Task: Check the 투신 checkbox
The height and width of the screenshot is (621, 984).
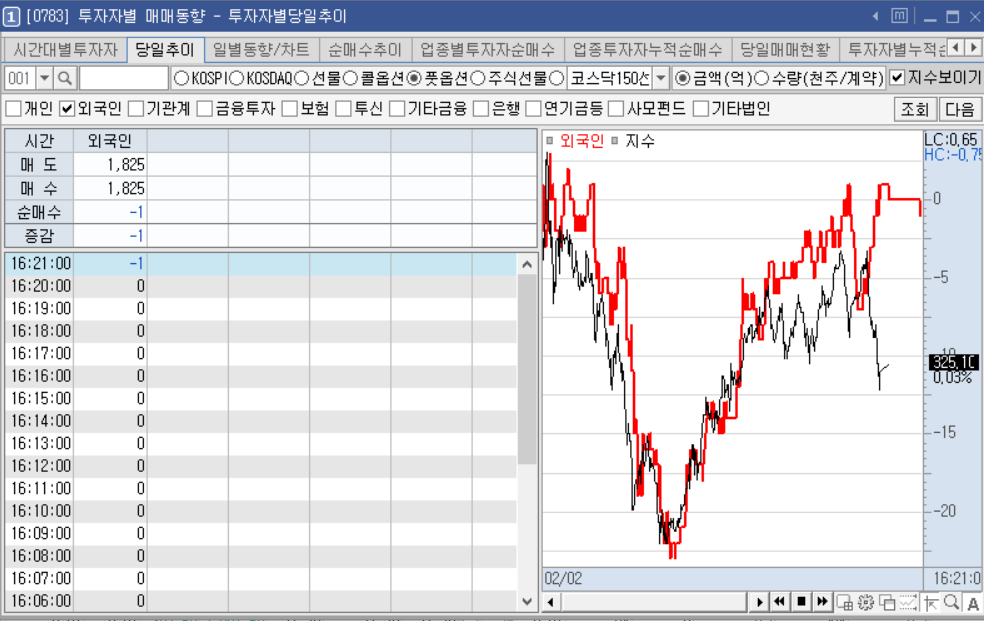Action: click(x=343, y=109)
